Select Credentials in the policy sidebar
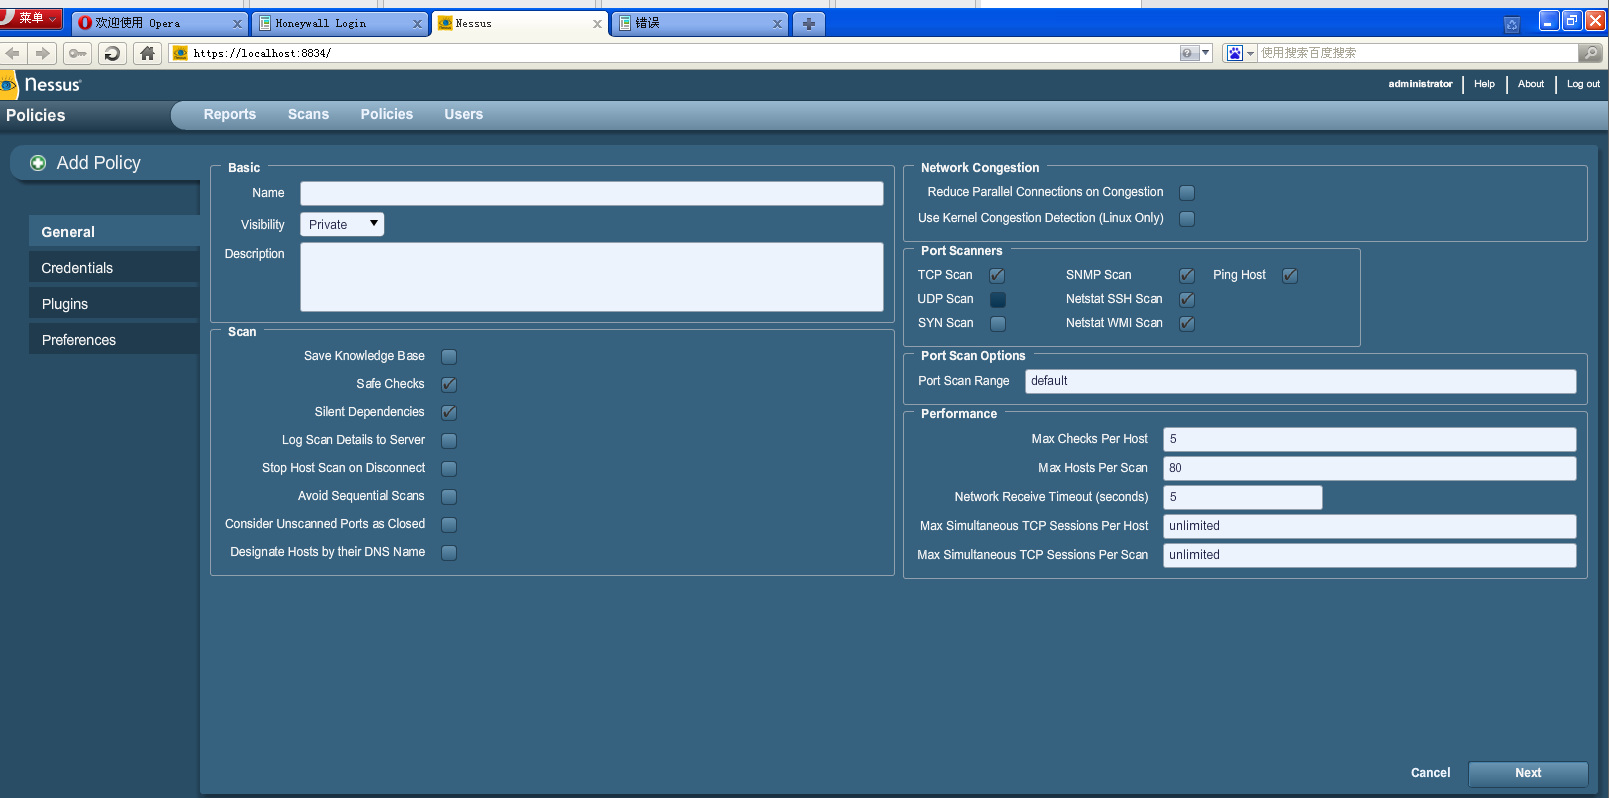1609x798 pixels. (114, 268)
